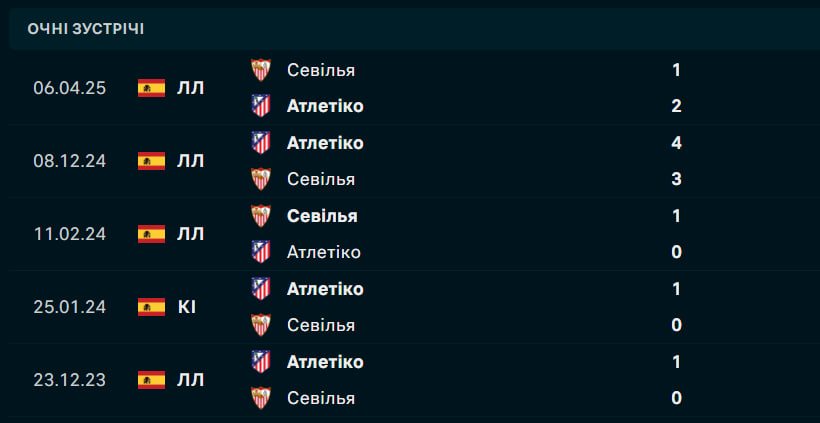Click Atlético crest in 06.04.25 match
The height and width of the screenshot is (423, 820).
[x=260, y=106]
